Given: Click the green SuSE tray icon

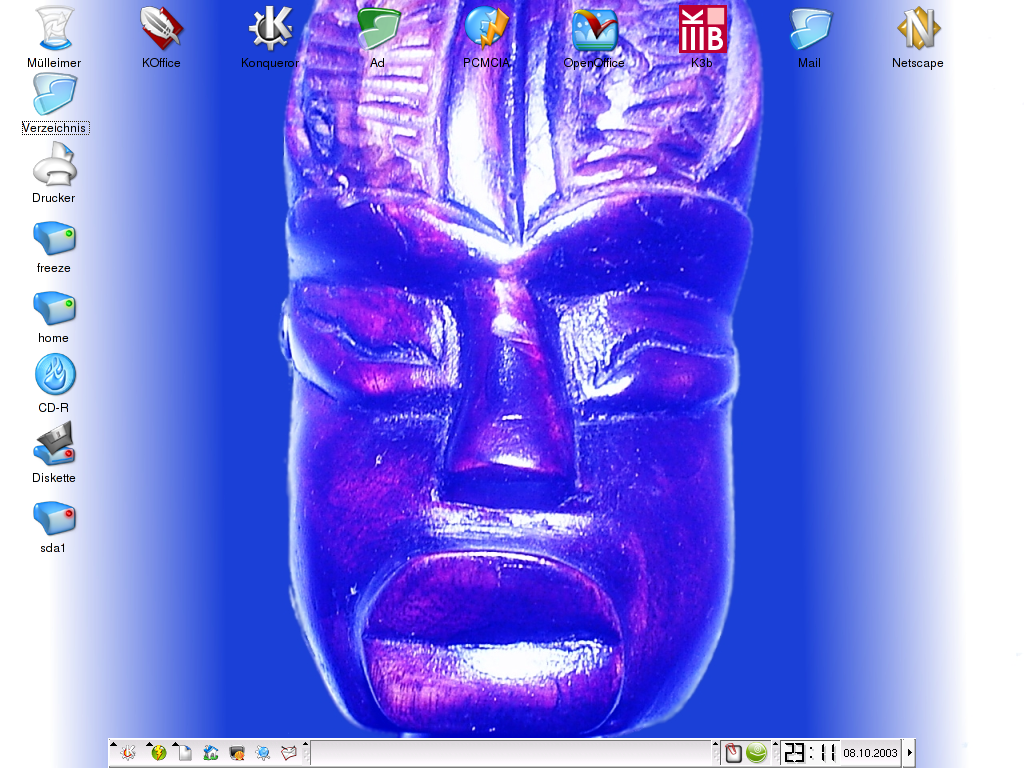Looking at the screenshot, I should click(757, 753).
